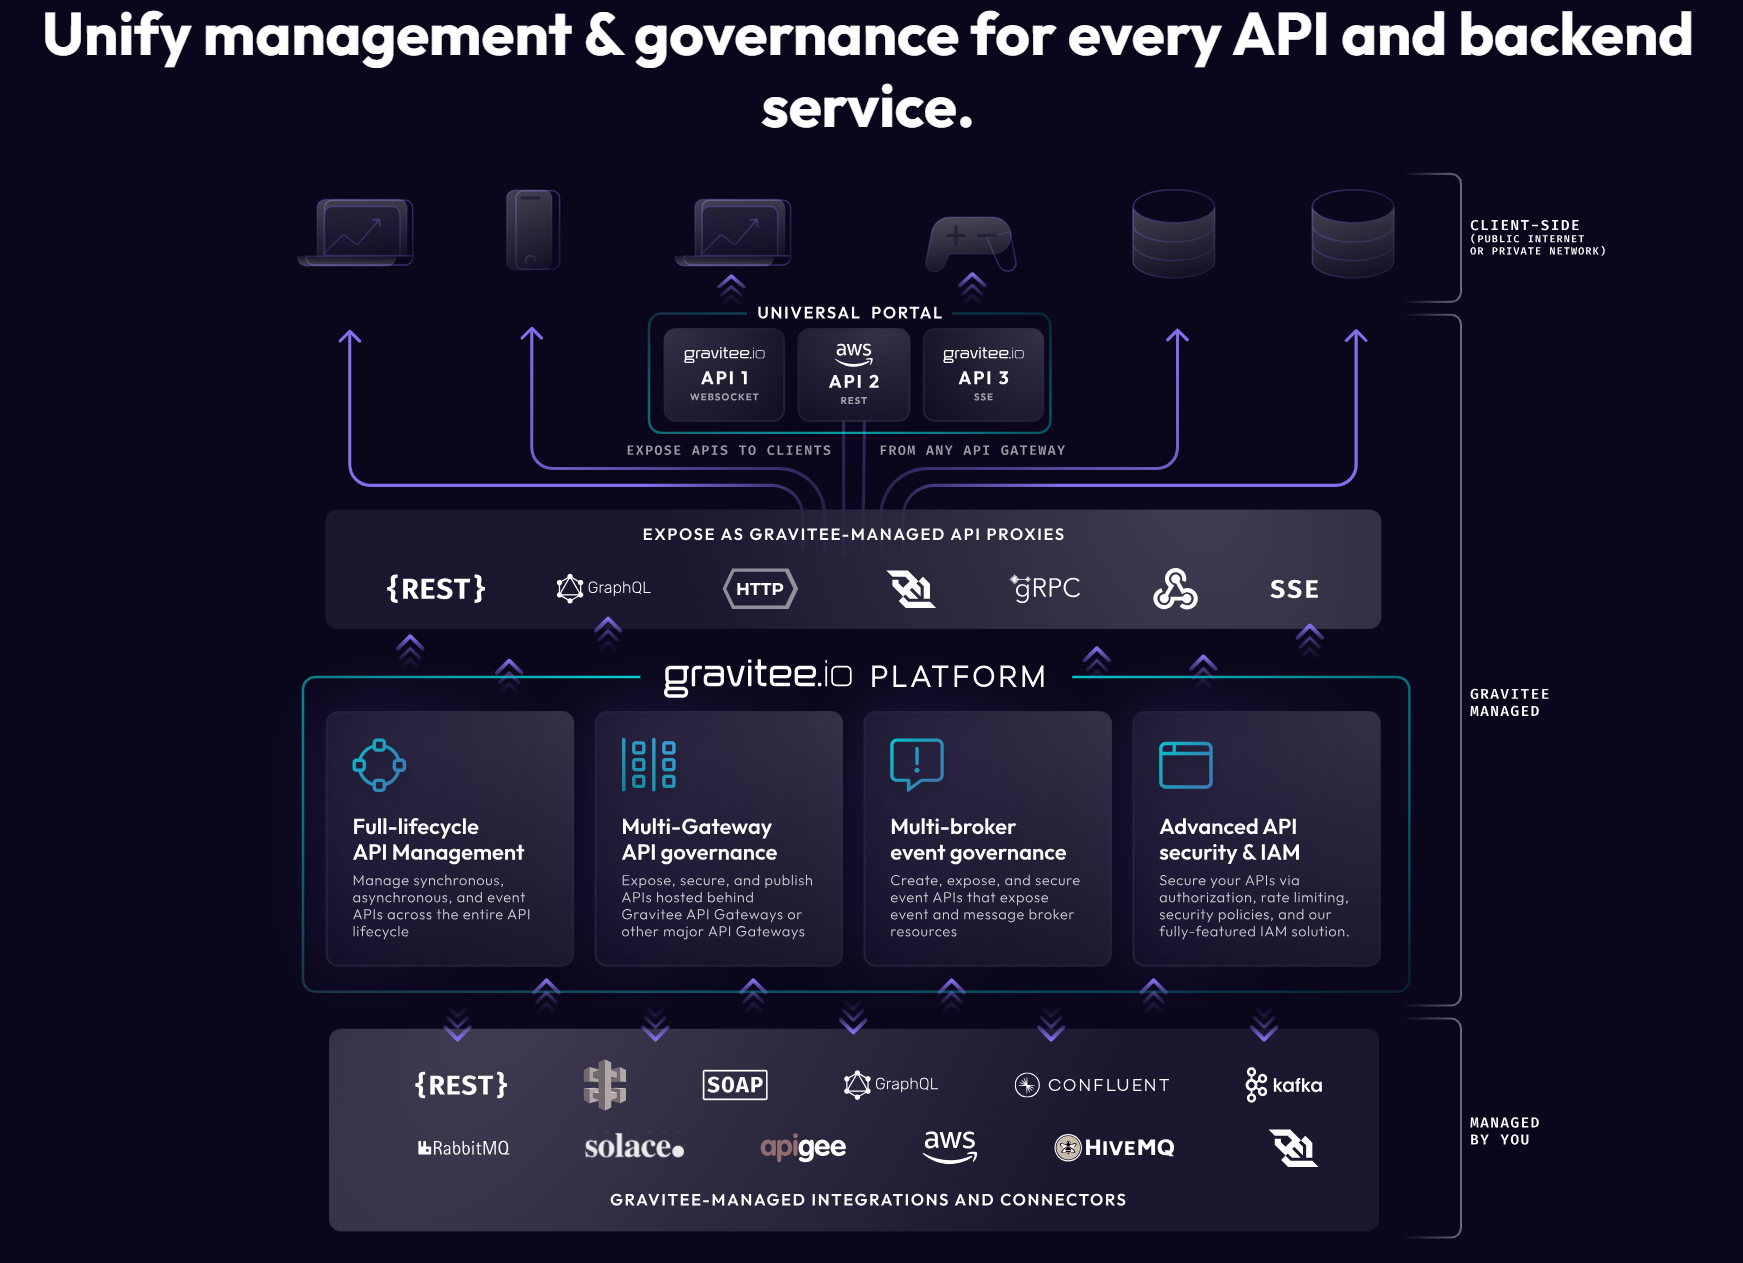This screenshot has height=1263, width=1743.
Task: Click the 'Unify management & governance' main headline
Action: [868, 70]
